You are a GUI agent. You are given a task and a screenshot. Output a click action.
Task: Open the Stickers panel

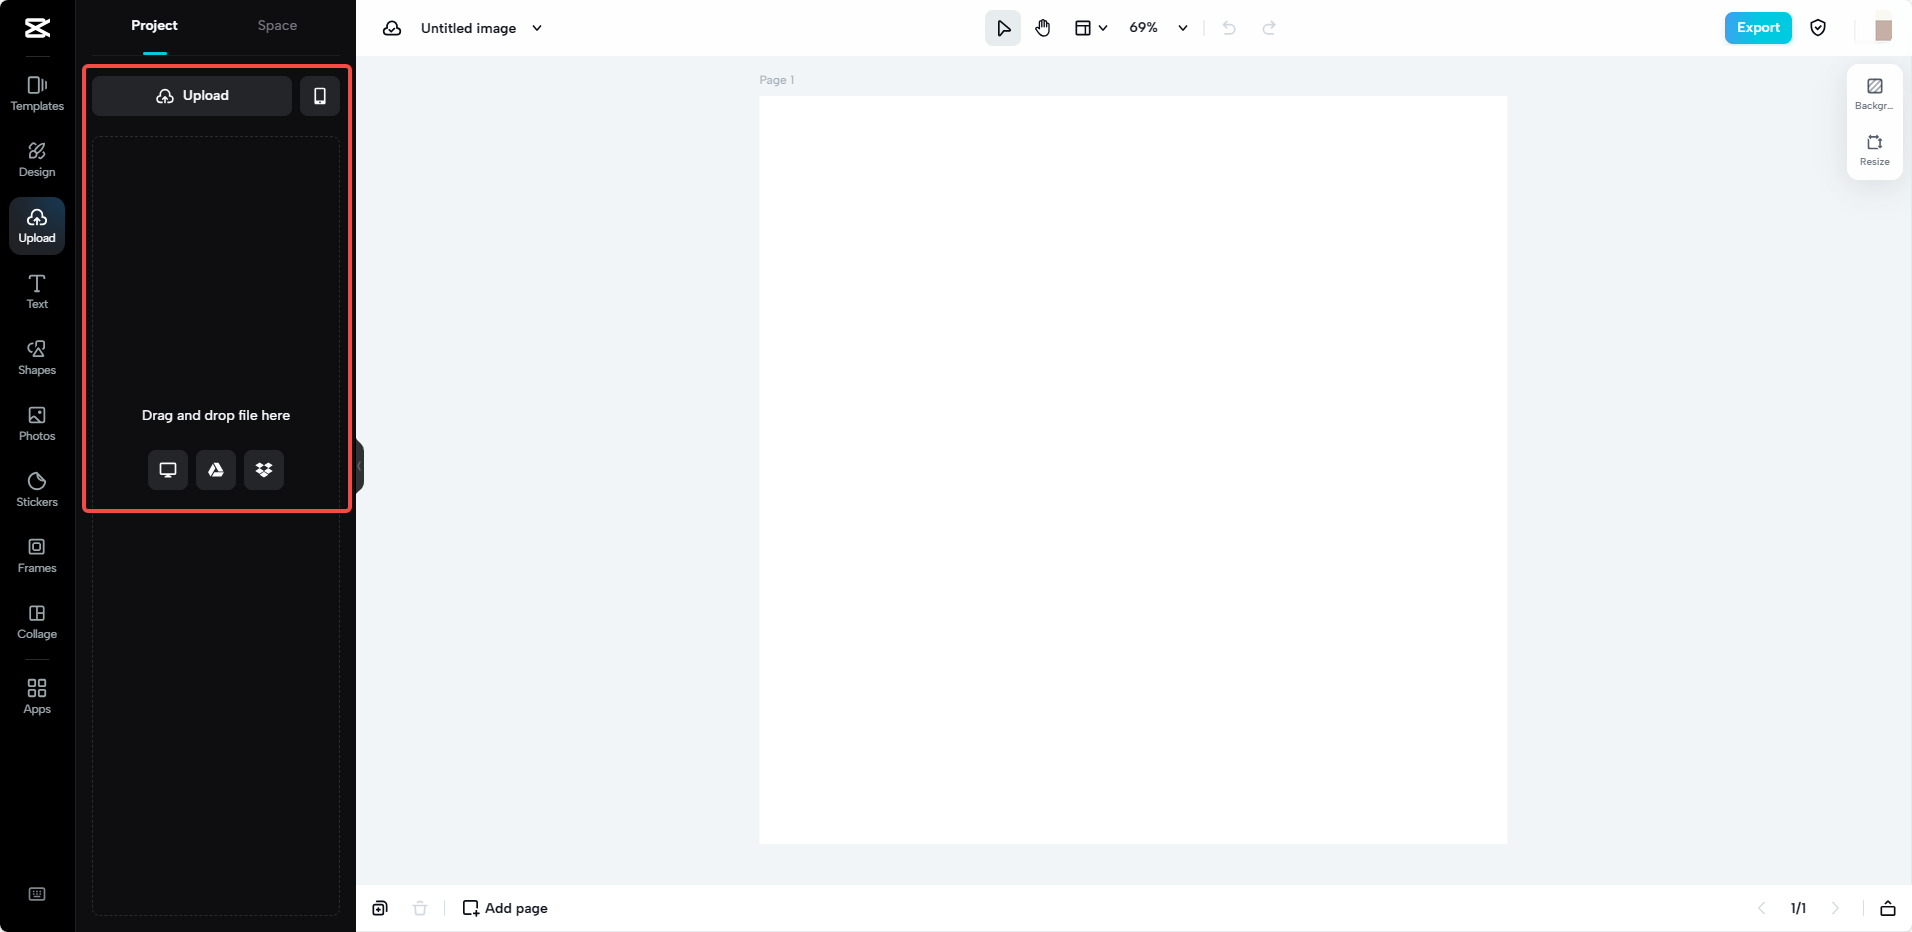37,489
